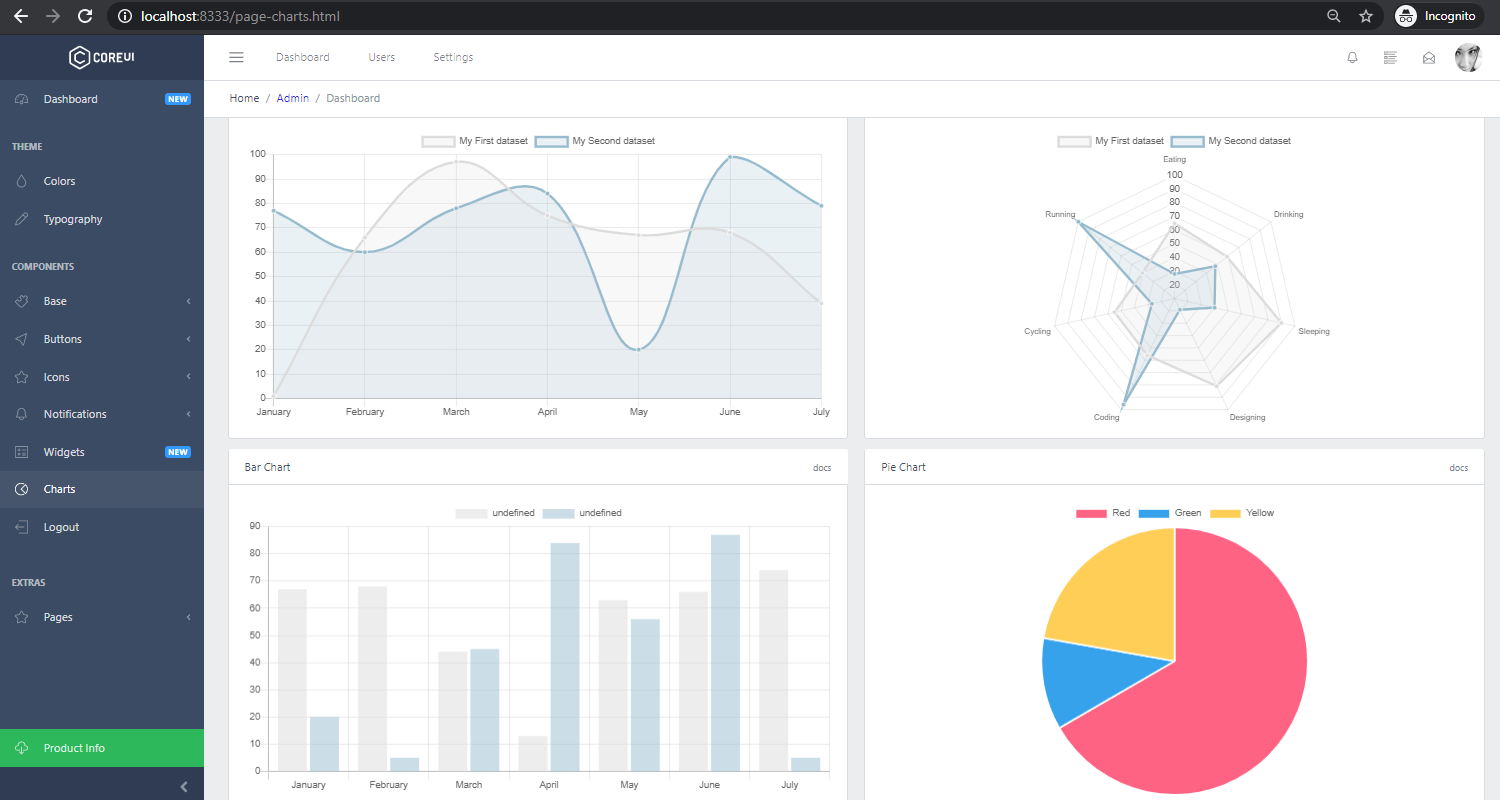The height and width of the screenshot is (800, 1500).
Task: Switch to the Settings menu item
Action: [x=453, y=57]
